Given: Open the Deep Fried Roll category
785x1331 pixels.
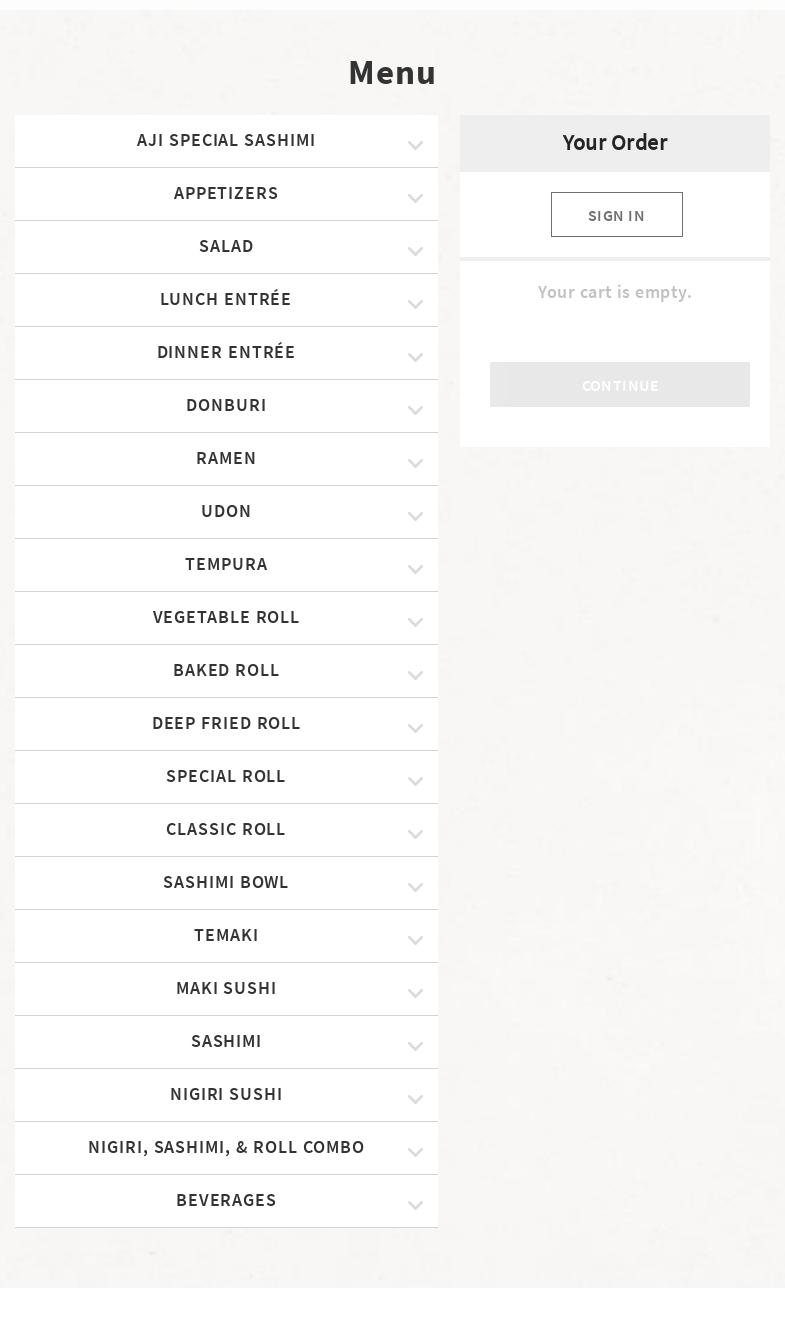Looking at the screenshot, I should point(226,724).
